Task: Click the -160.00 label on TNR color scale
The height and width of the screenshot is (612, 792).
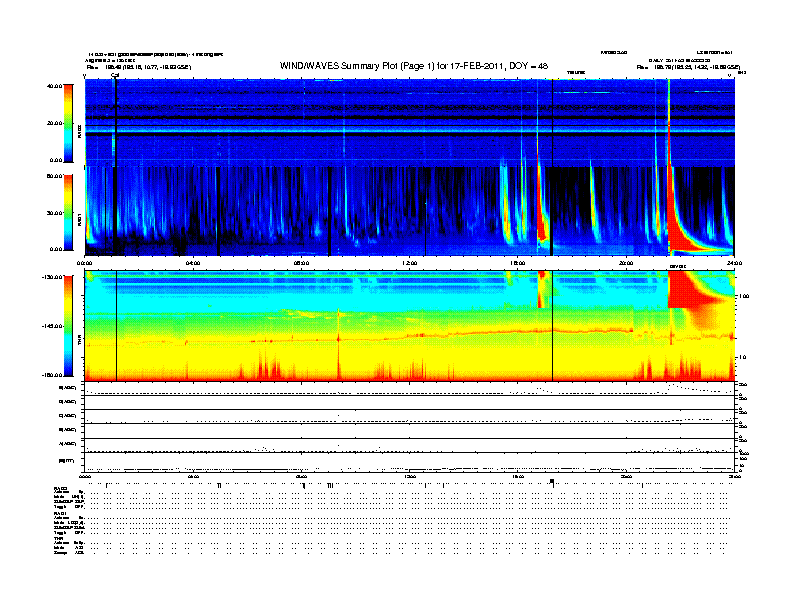Action: tap(53, 375)
